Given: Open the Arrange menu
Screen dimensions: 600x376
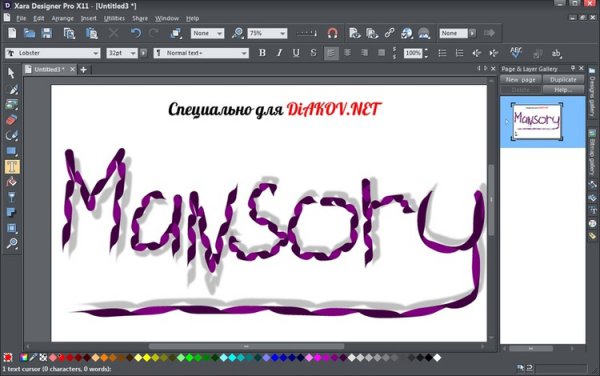Looking at the screenshot, I should [x=62, y=18].
